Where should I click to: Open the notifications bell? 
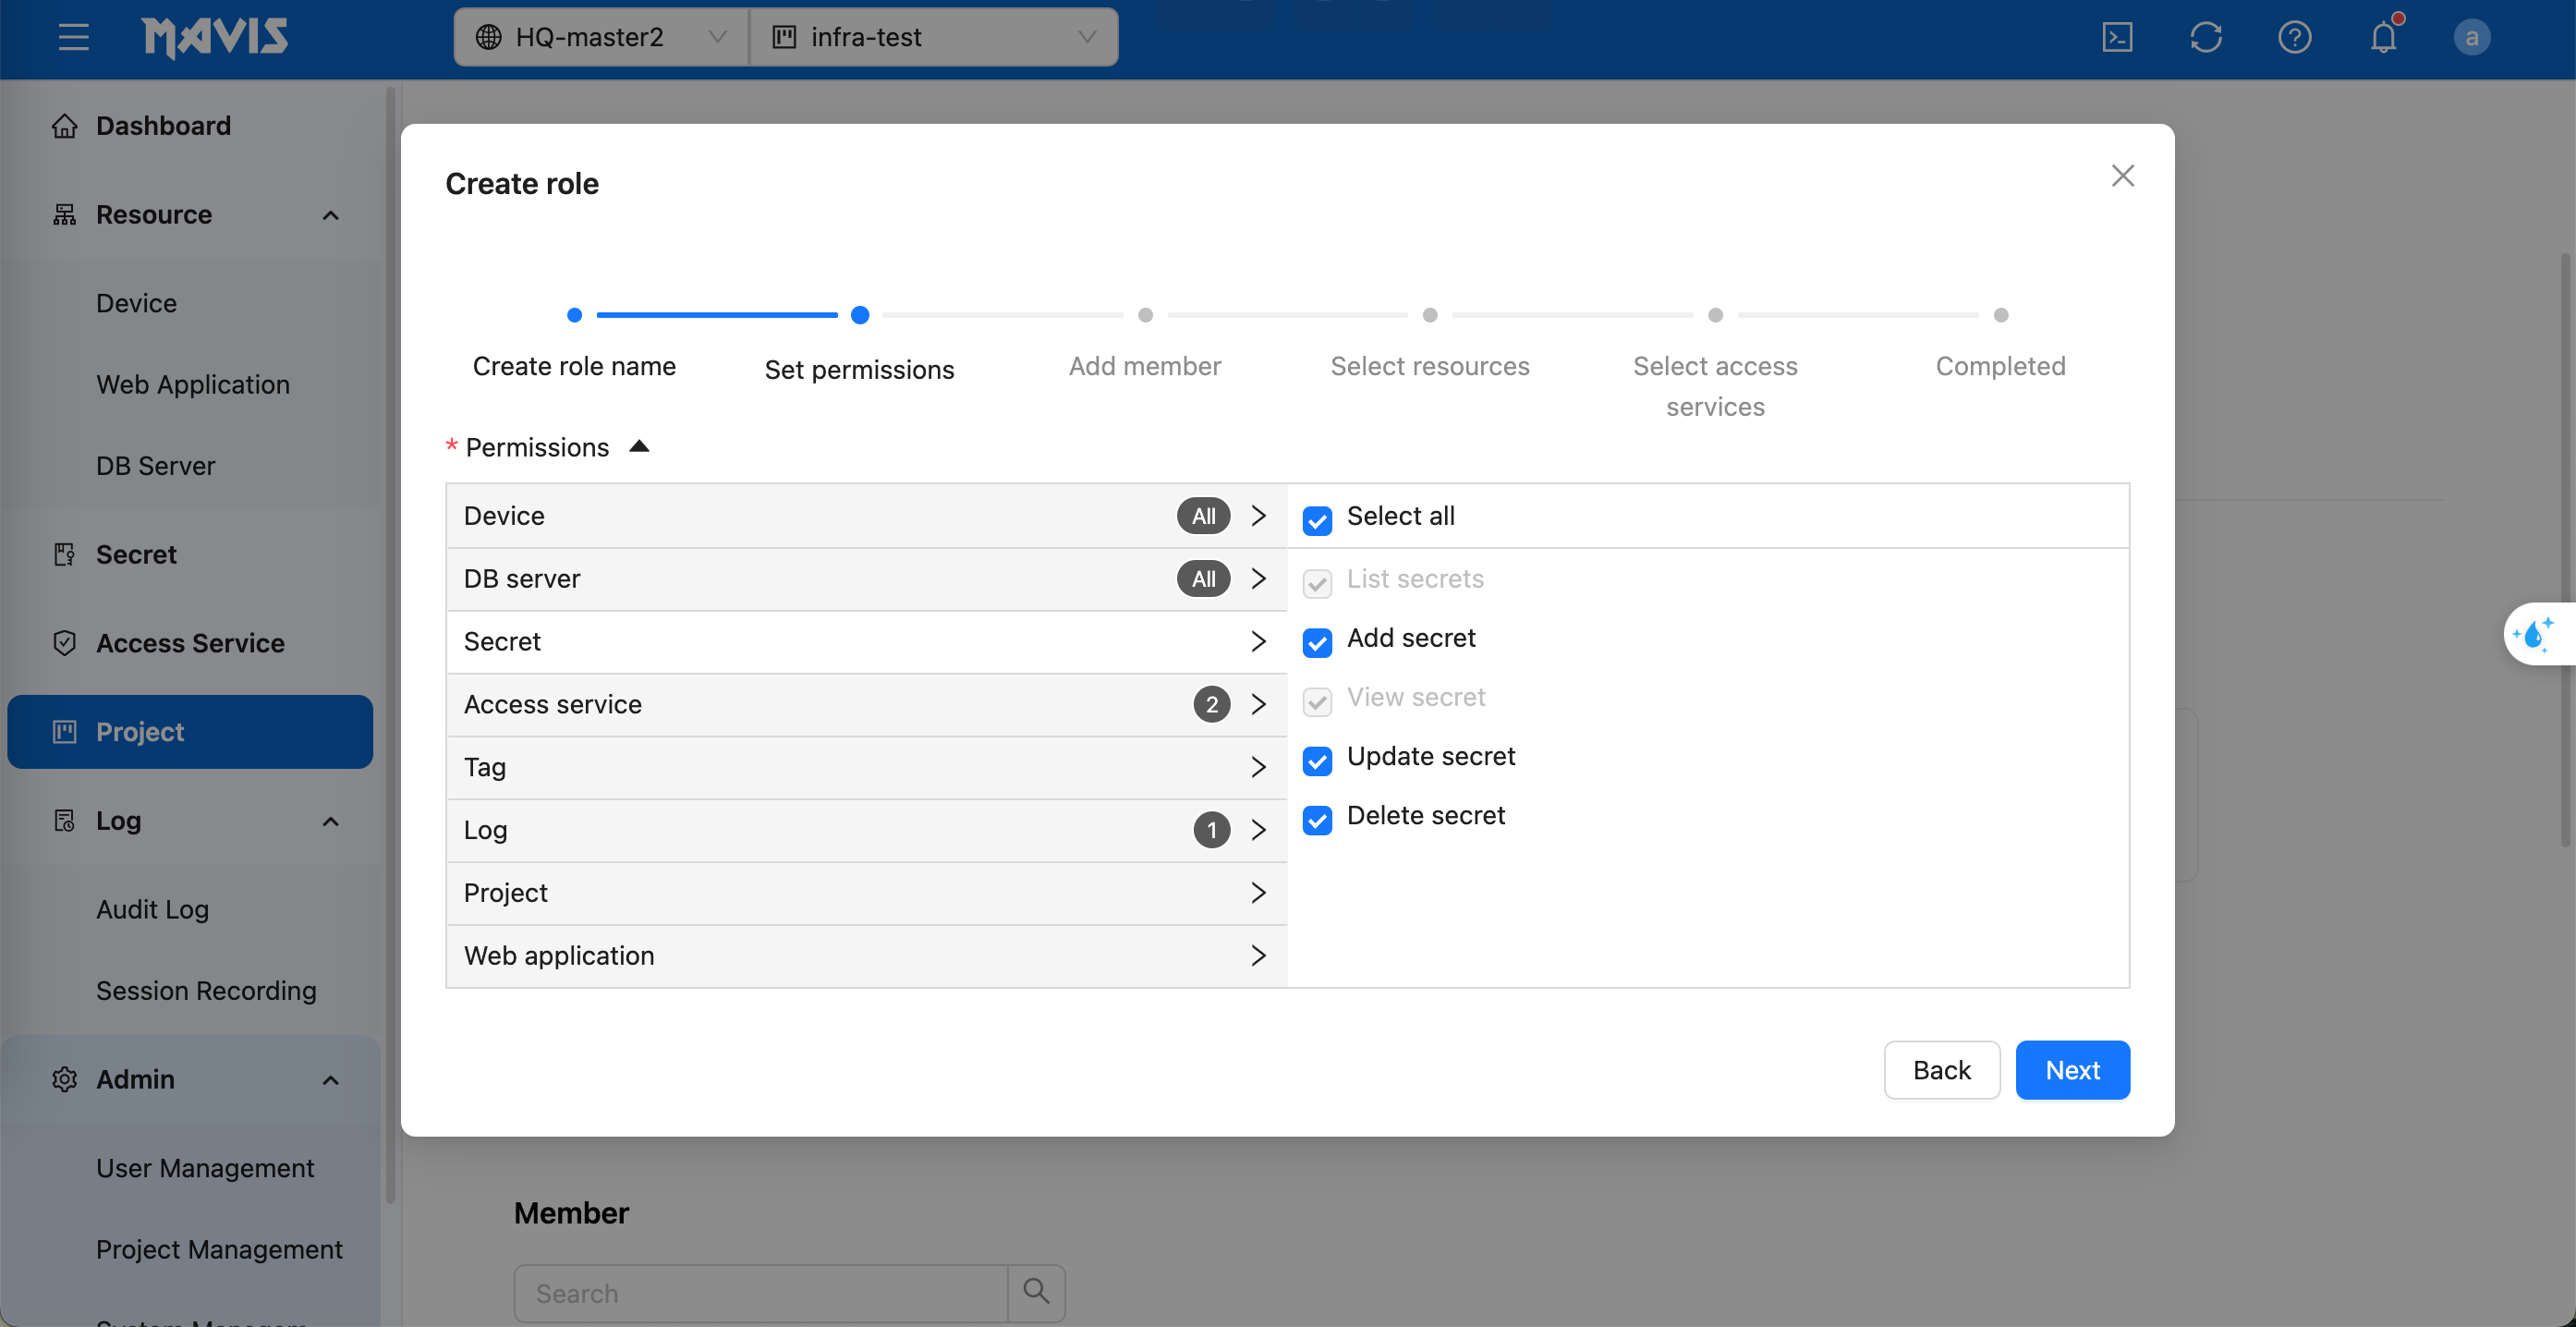point(2383,37)
